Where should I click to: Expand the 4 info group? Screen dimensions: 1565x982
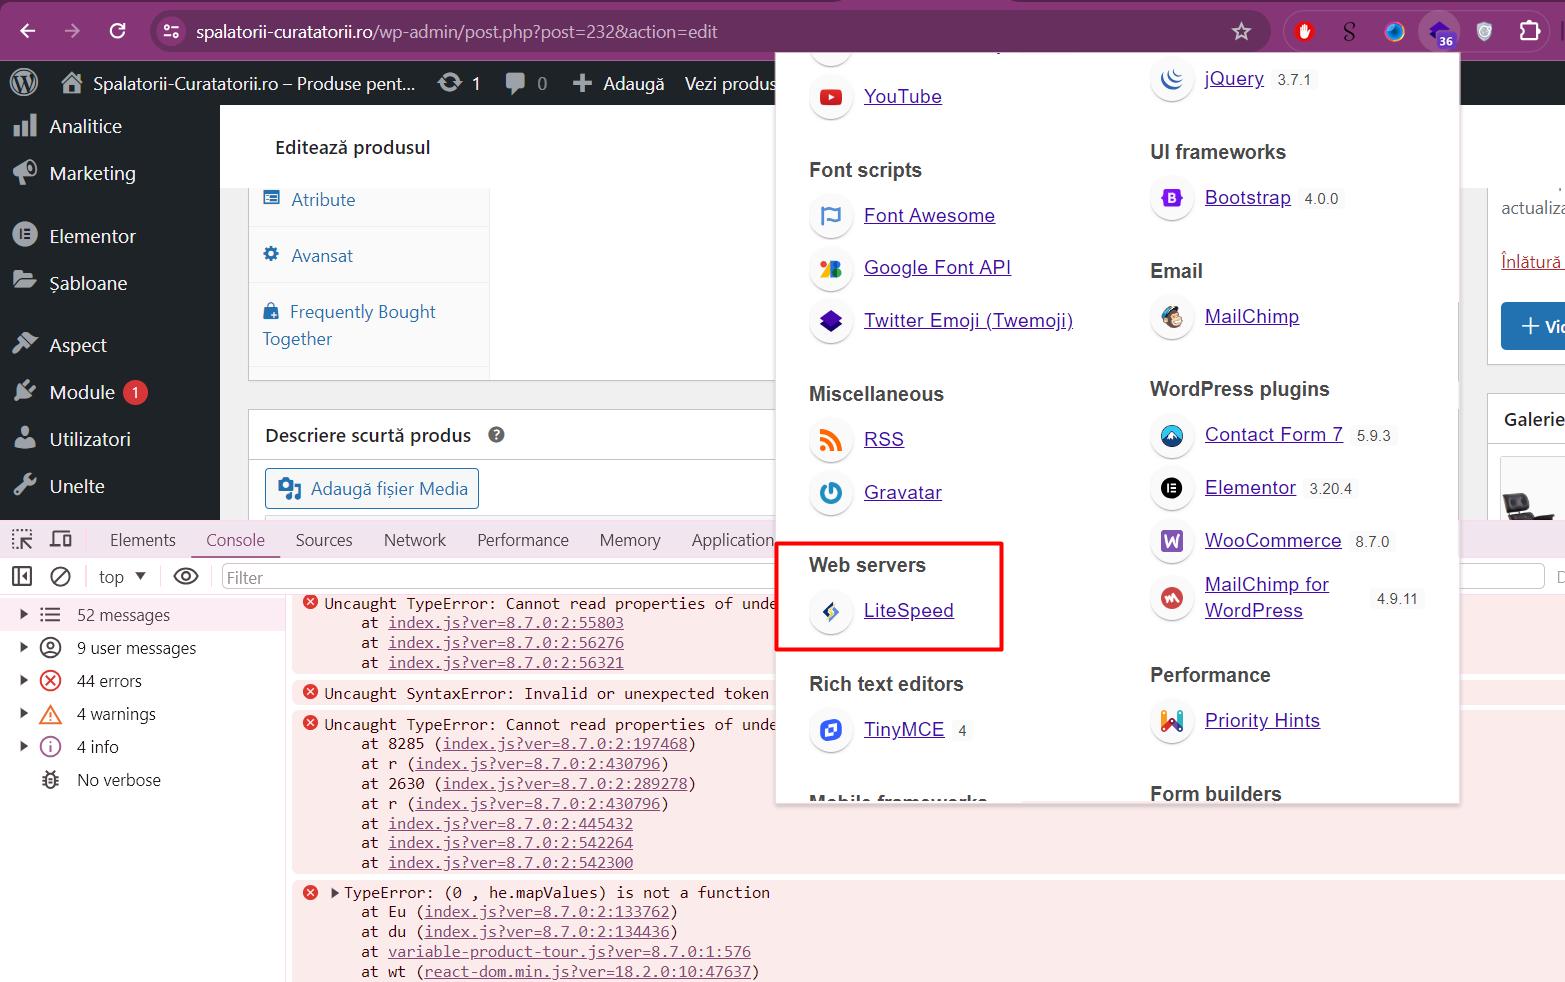point(24,747)
